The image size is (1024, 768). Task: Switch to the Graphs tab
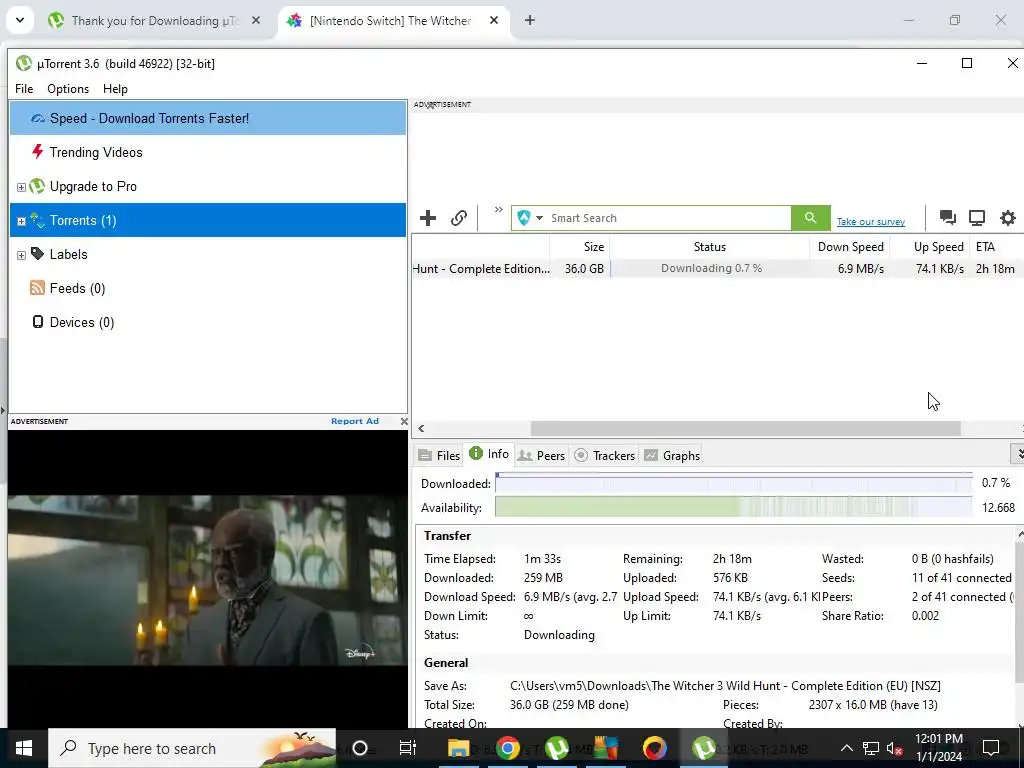pyautogui.click(x=672, y=455)
